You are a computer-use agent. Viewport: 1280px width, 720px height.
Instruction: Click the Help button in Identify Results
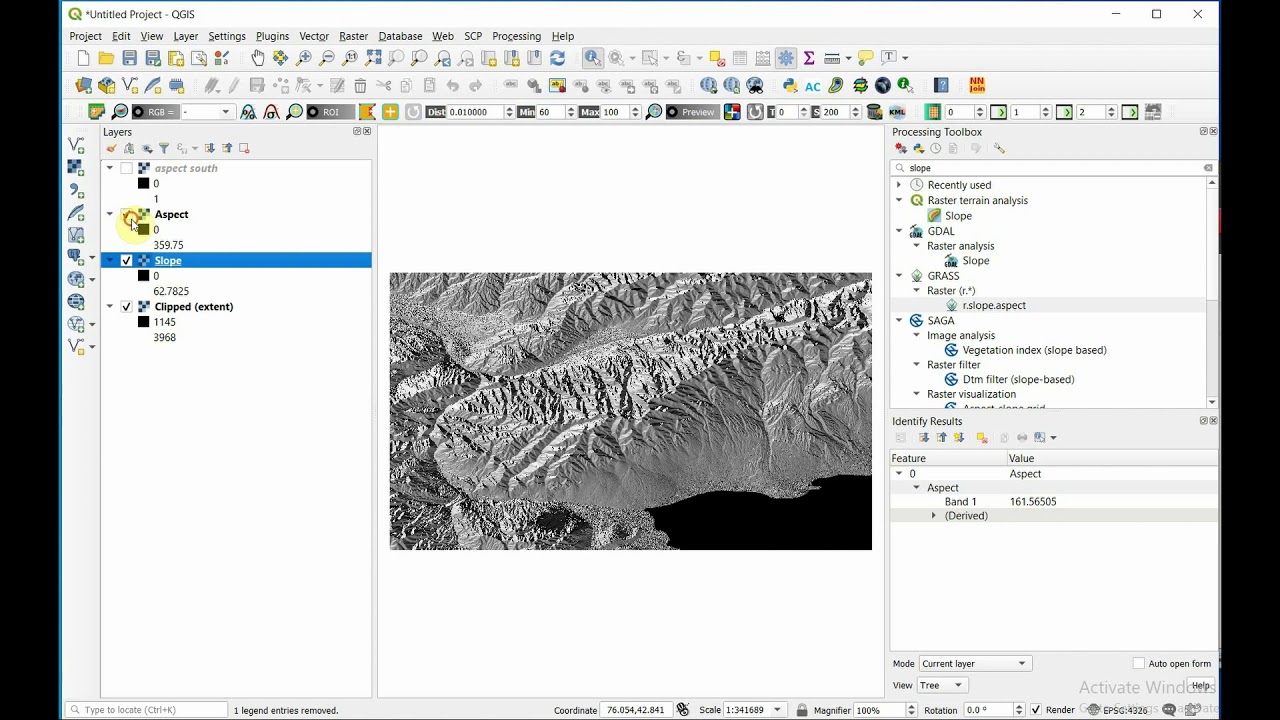click(x=1201, y=685)
